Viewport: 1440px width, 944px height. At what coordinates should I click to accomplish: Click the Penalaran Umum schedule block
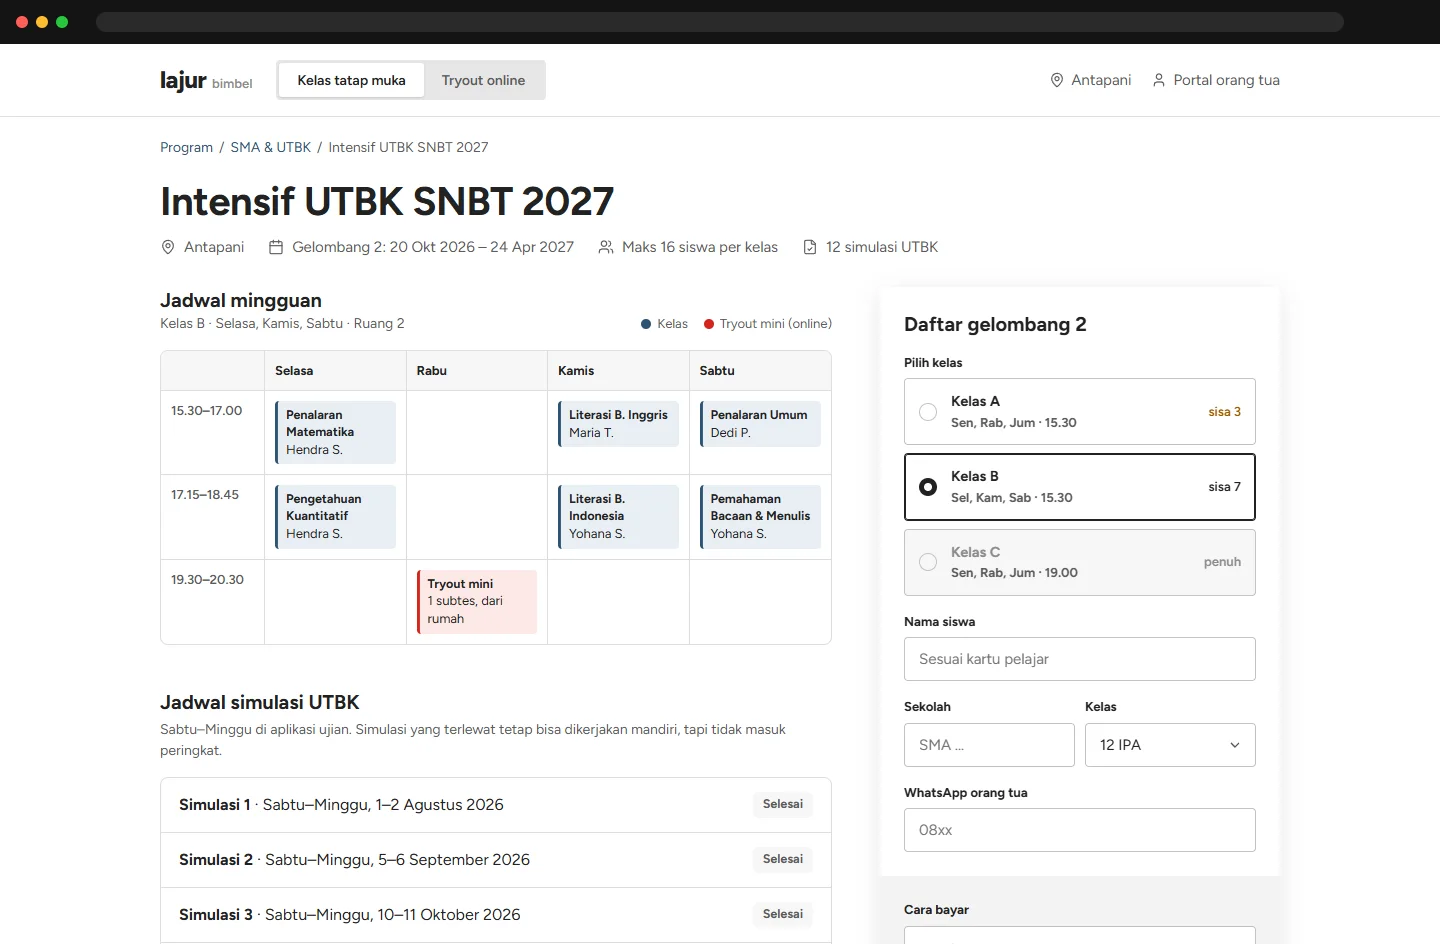760,423
